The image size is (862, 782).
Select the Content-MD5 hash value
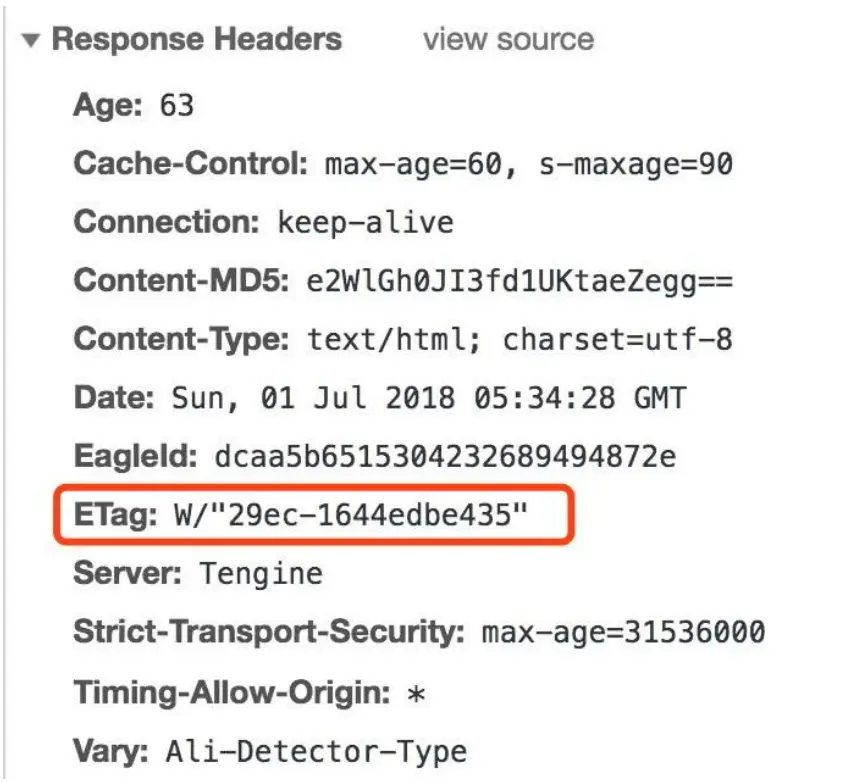[520, 281]
